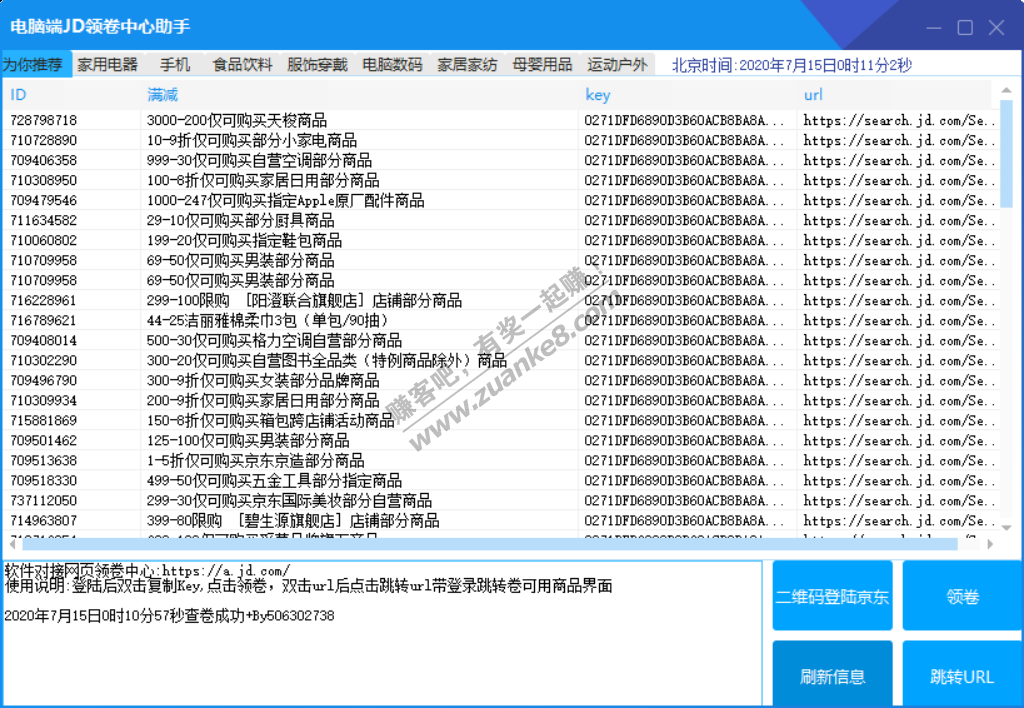
Task: Select the 家居家纺 tab
Action: point(467,65)
